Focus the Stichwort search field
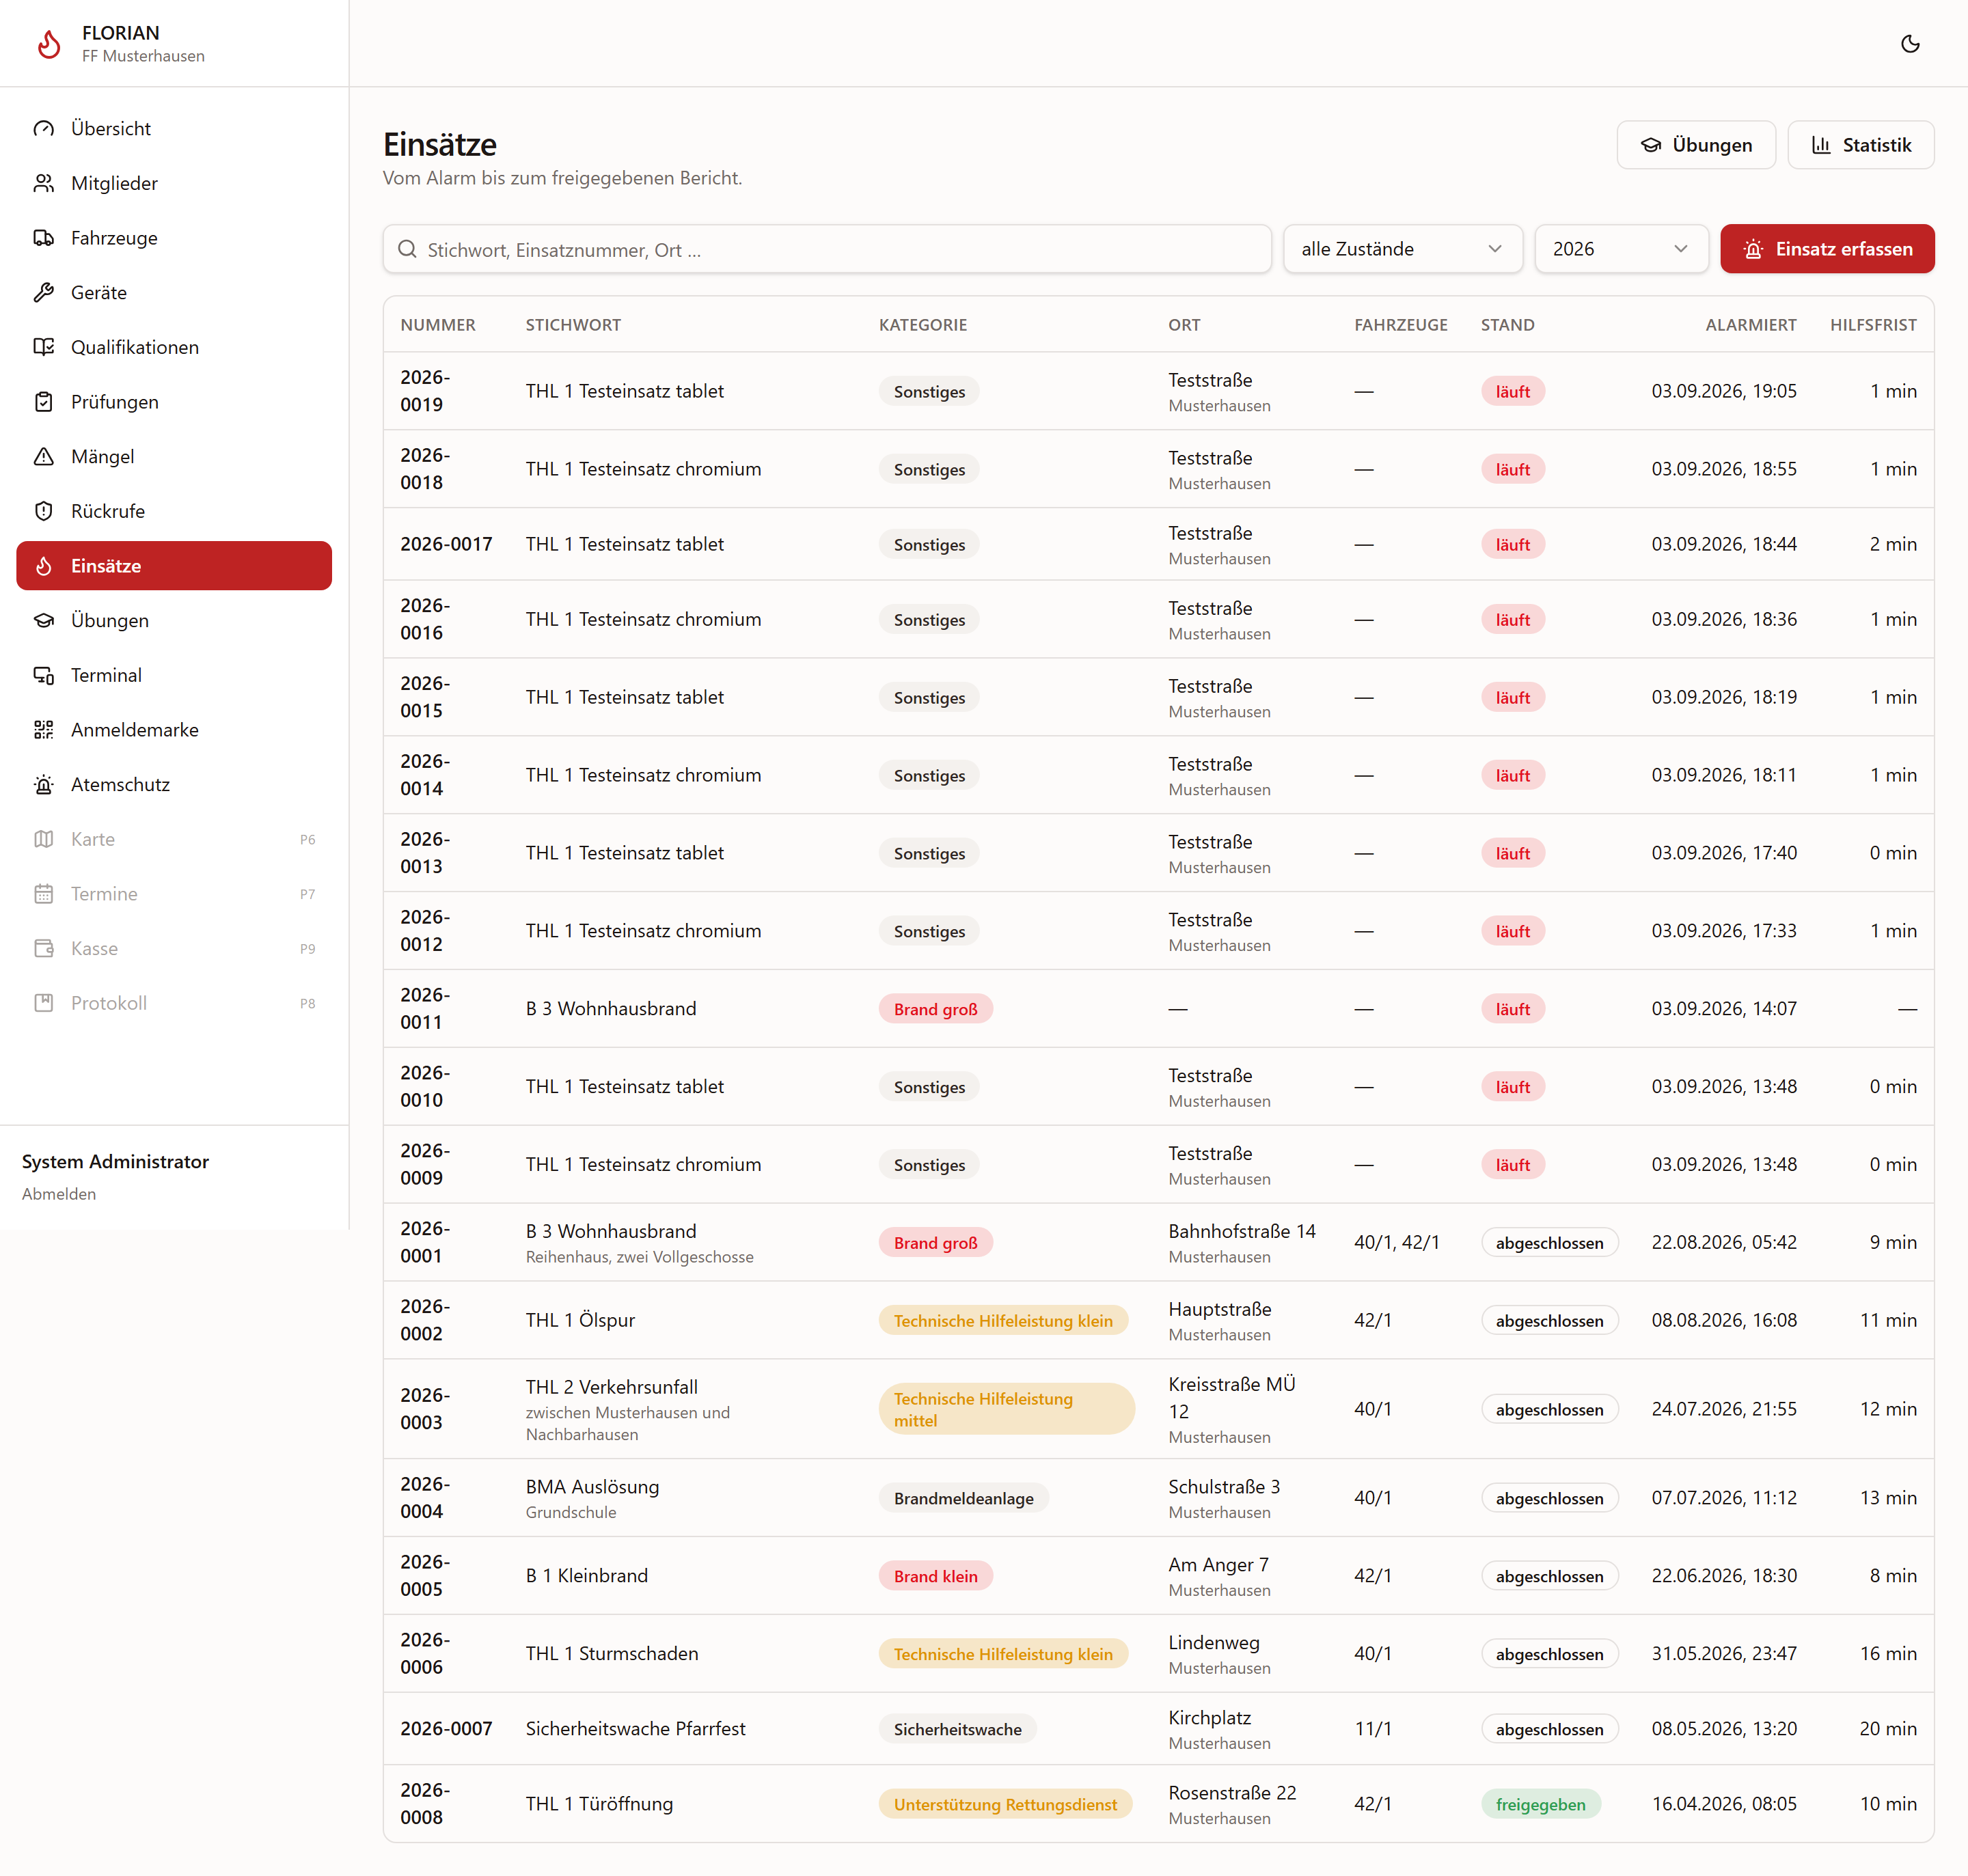The image size is (1968, 1876). (827, 249)
